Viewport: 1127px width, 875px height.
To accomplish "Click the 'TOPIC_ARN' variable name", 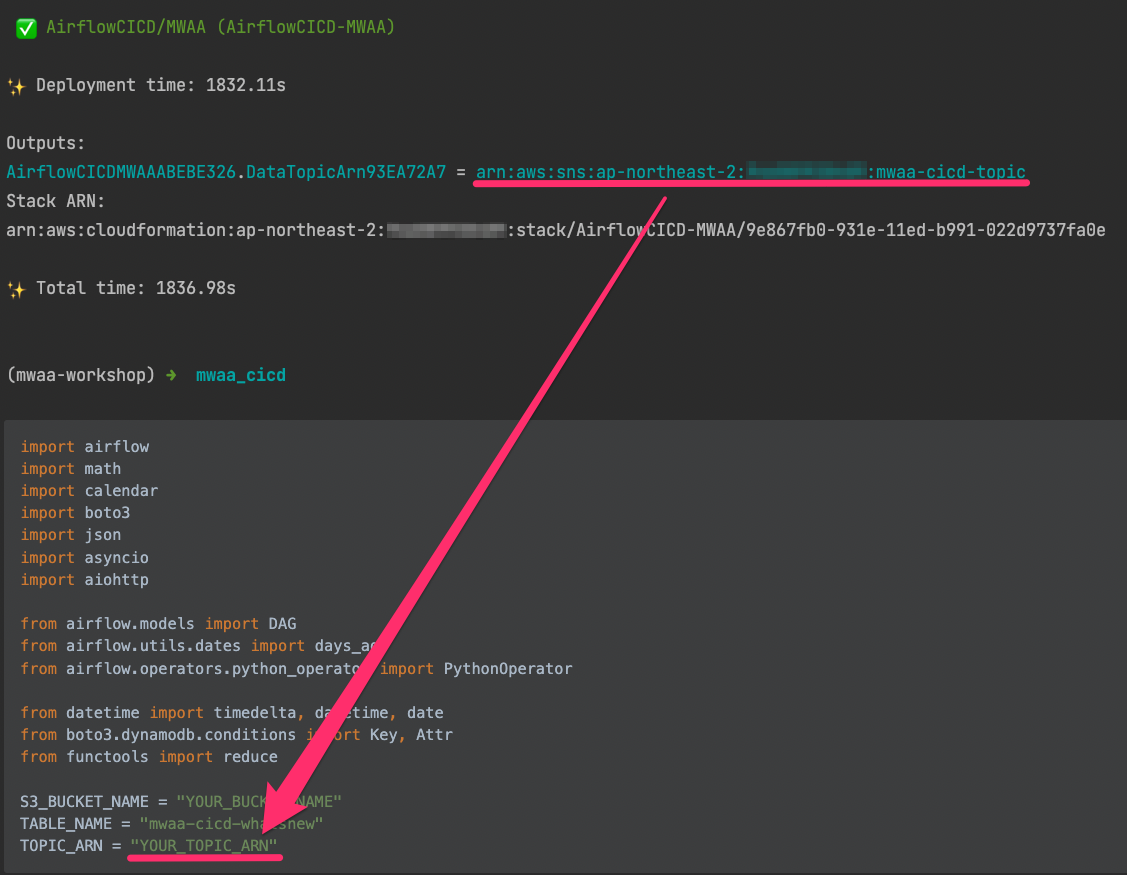I will pos(61,846).
